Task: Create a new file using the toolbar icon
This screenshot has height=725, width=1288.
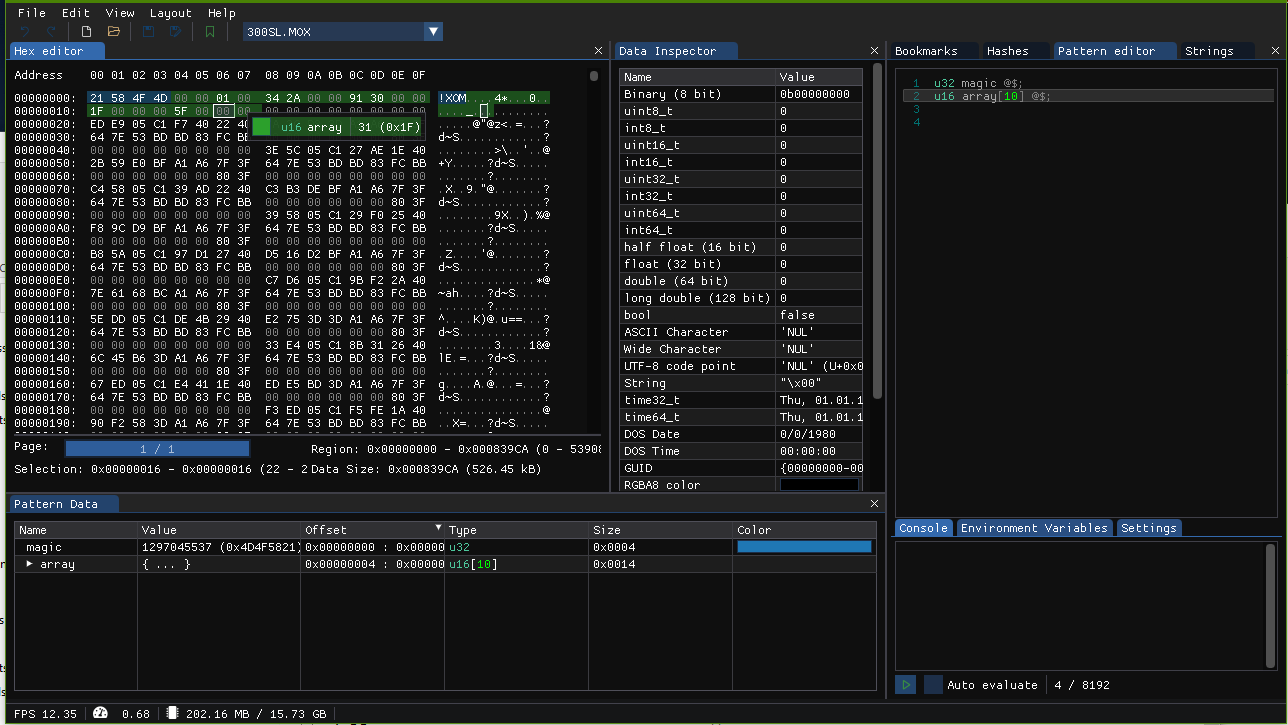Action: pos(87,31)
